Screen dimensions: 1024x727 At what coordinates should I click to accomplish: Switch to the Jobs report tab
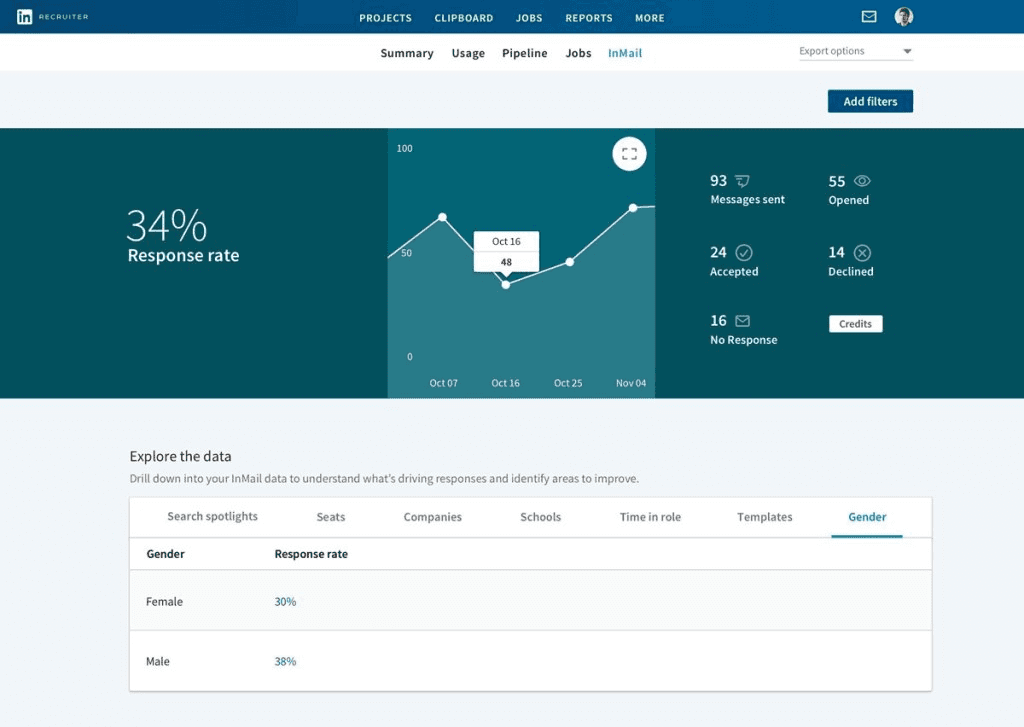tap(578, 53)
